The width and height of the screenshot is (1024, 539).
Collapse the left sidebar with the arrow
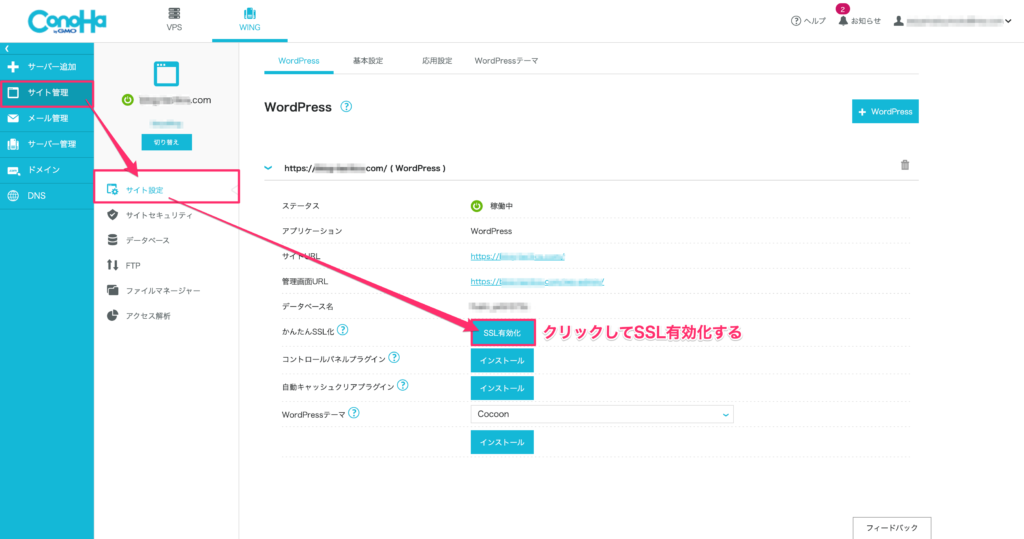click(x=7, y=49)
